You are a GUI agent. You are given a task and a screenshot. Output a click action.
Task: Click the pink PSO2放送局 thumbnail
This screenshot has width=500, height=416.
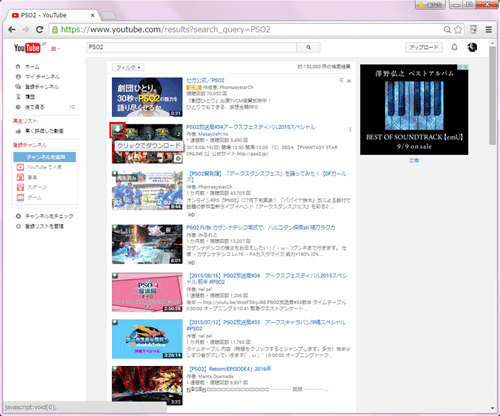click(147, 292)
